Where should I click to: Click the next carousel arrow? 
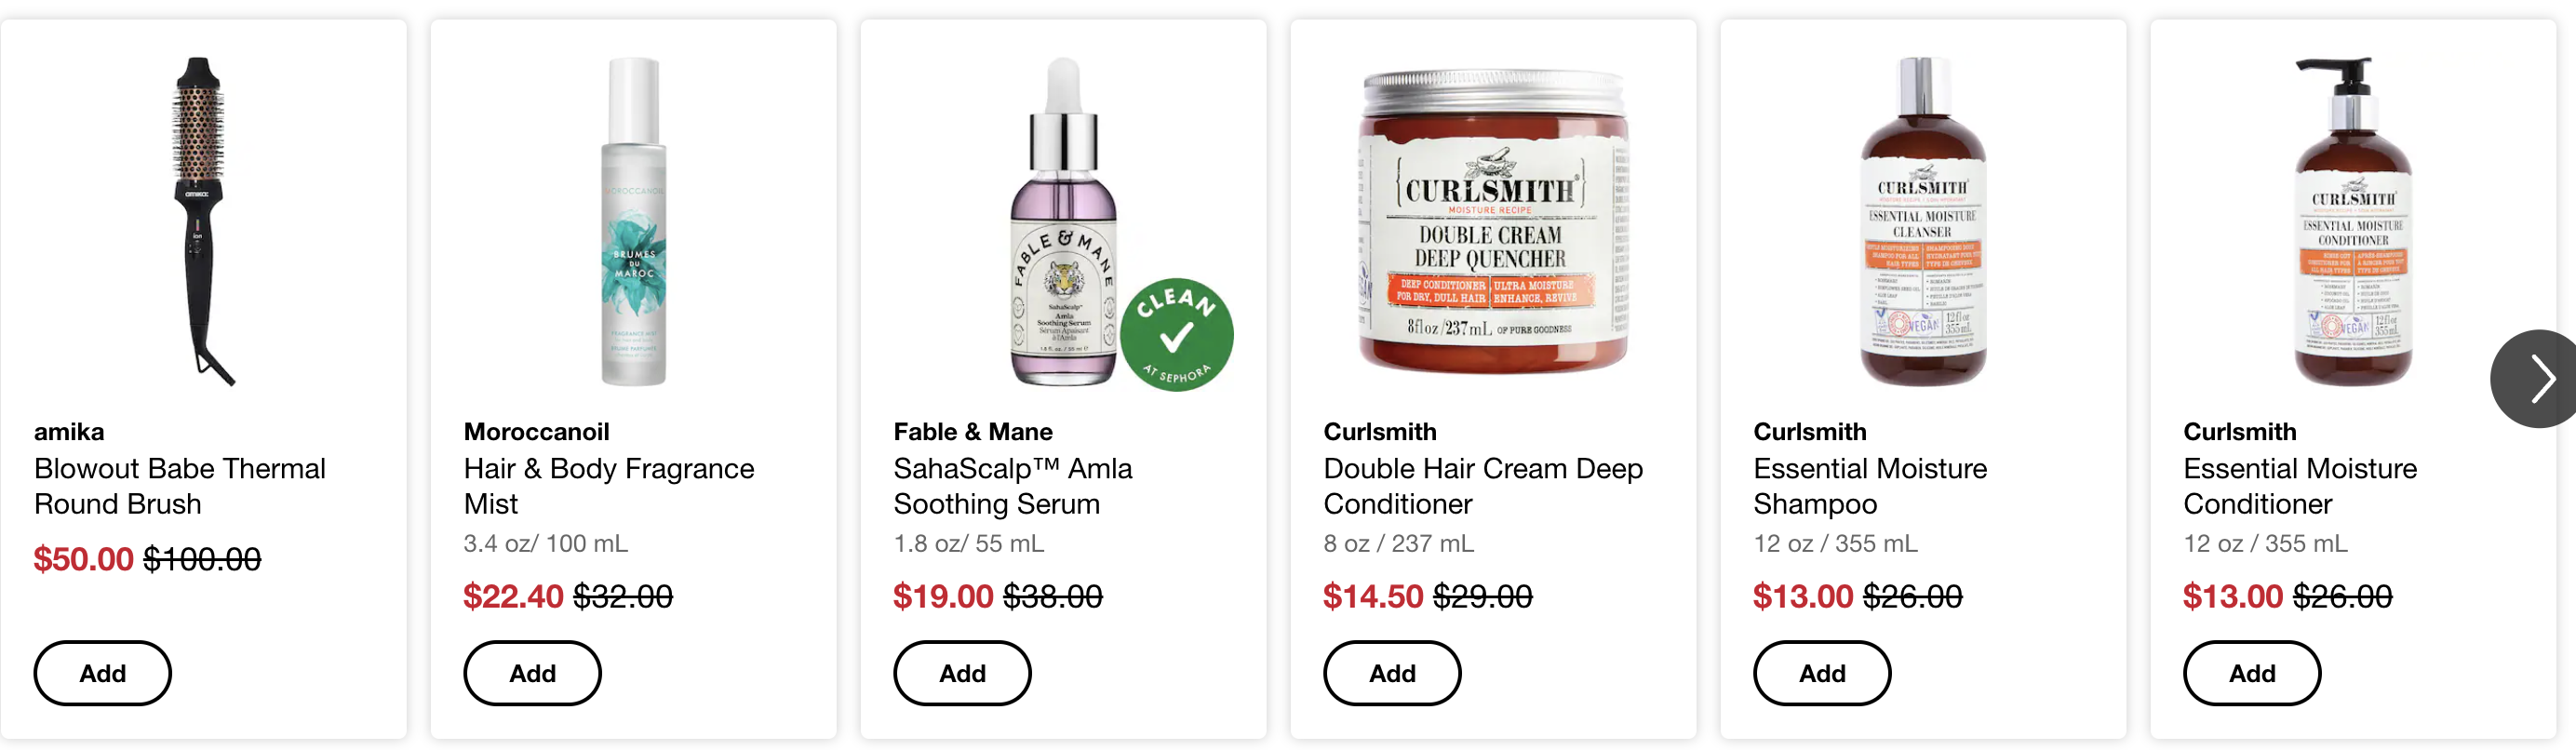click(x=2536, y=379)
